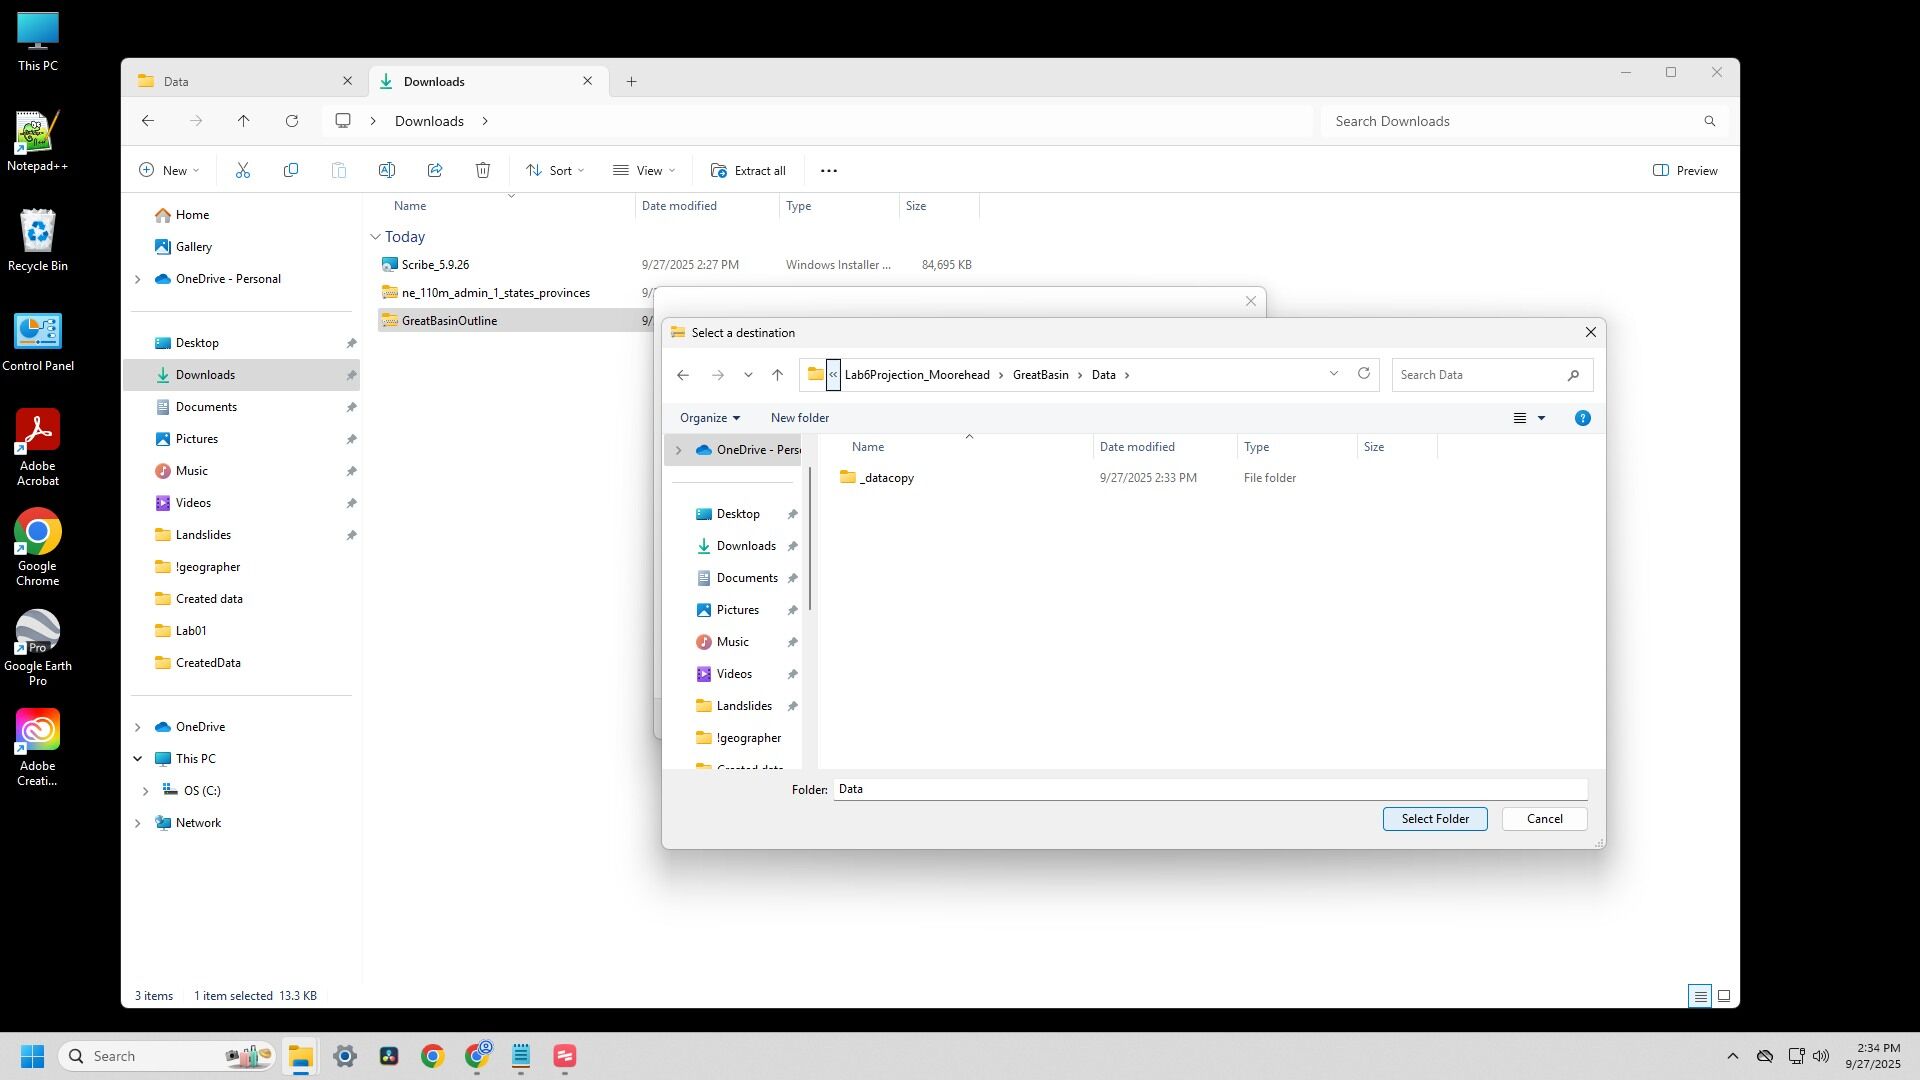Image resolution: width=1920 pixels, height=1080 pixels.
Task: Click the Folder name input field
Action: click(x=1209, y=789)
